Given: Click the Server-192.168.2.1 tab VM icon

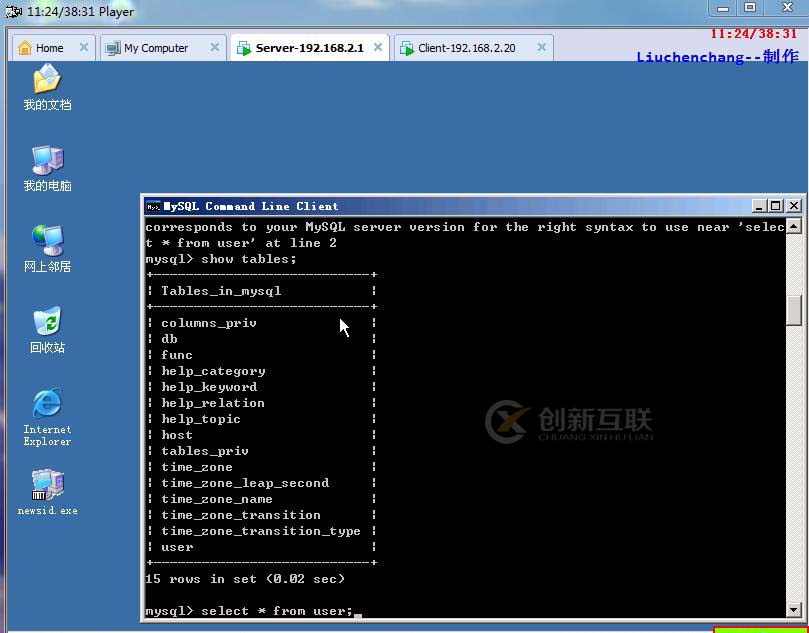Looking at the screenshot, I should (244, 48).
